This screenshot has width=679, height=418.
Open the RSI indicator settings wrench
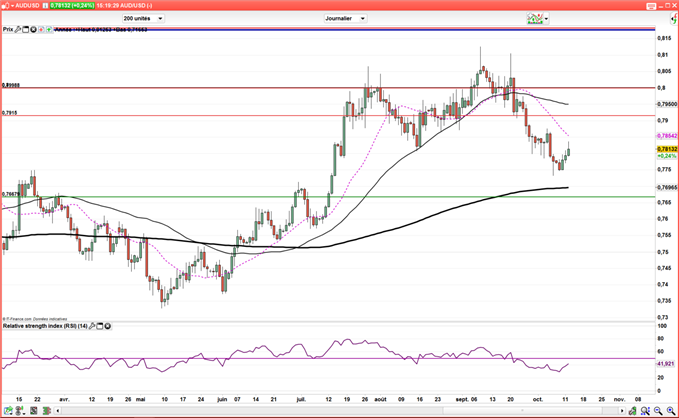coord(92,326)
